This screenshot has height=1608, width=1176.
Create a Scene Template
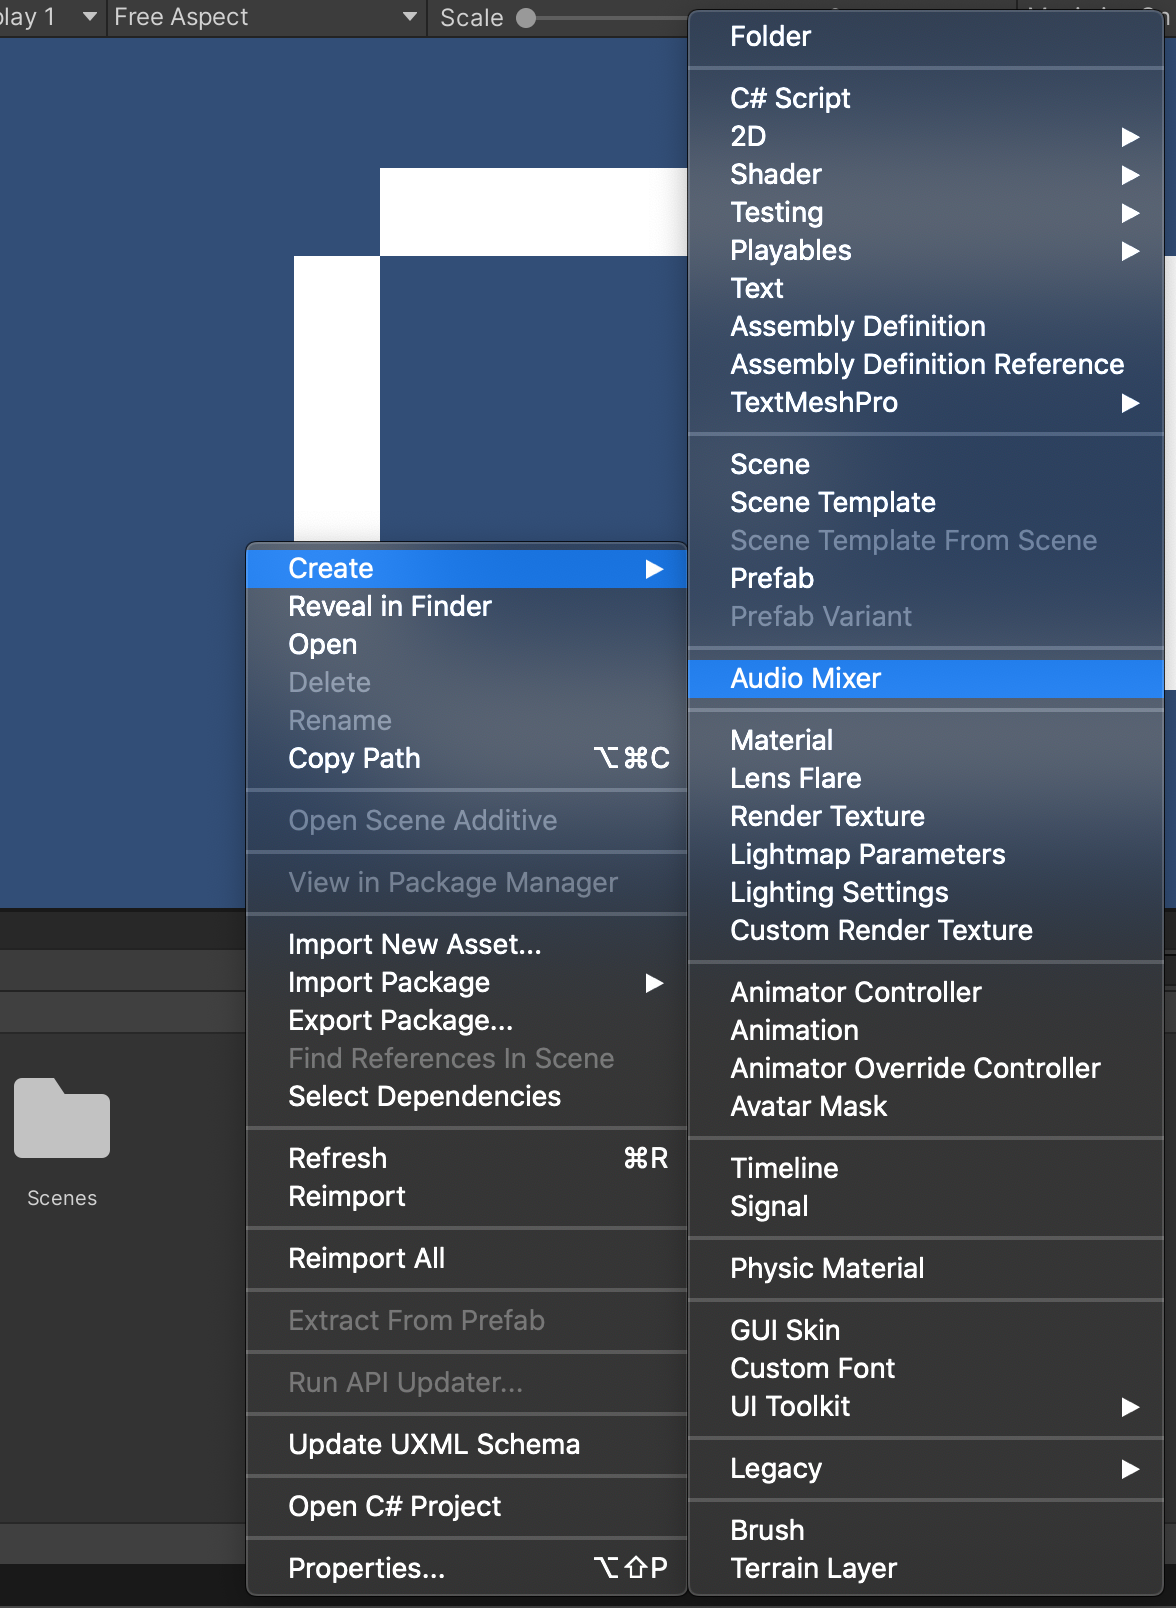click(x=926, y=502)
